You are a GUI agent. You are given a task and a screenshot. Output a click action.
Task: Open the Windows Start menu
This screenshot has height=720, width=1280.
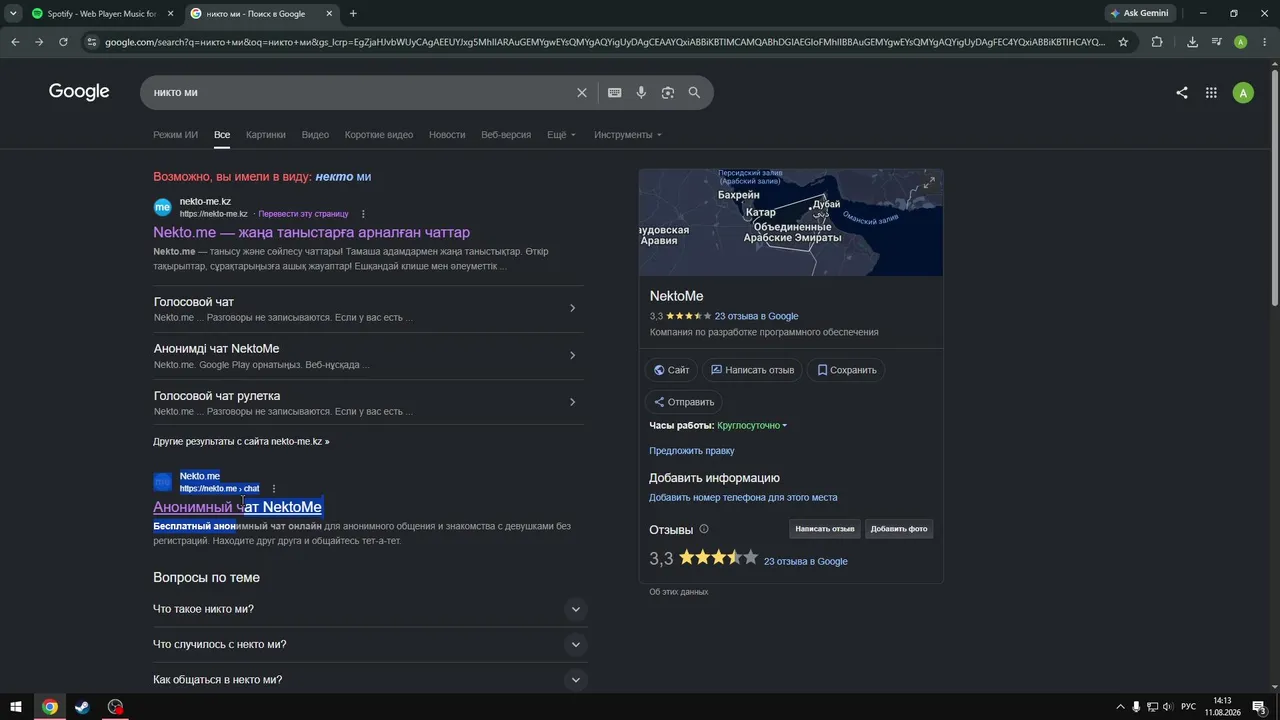[x=16, y=707]
